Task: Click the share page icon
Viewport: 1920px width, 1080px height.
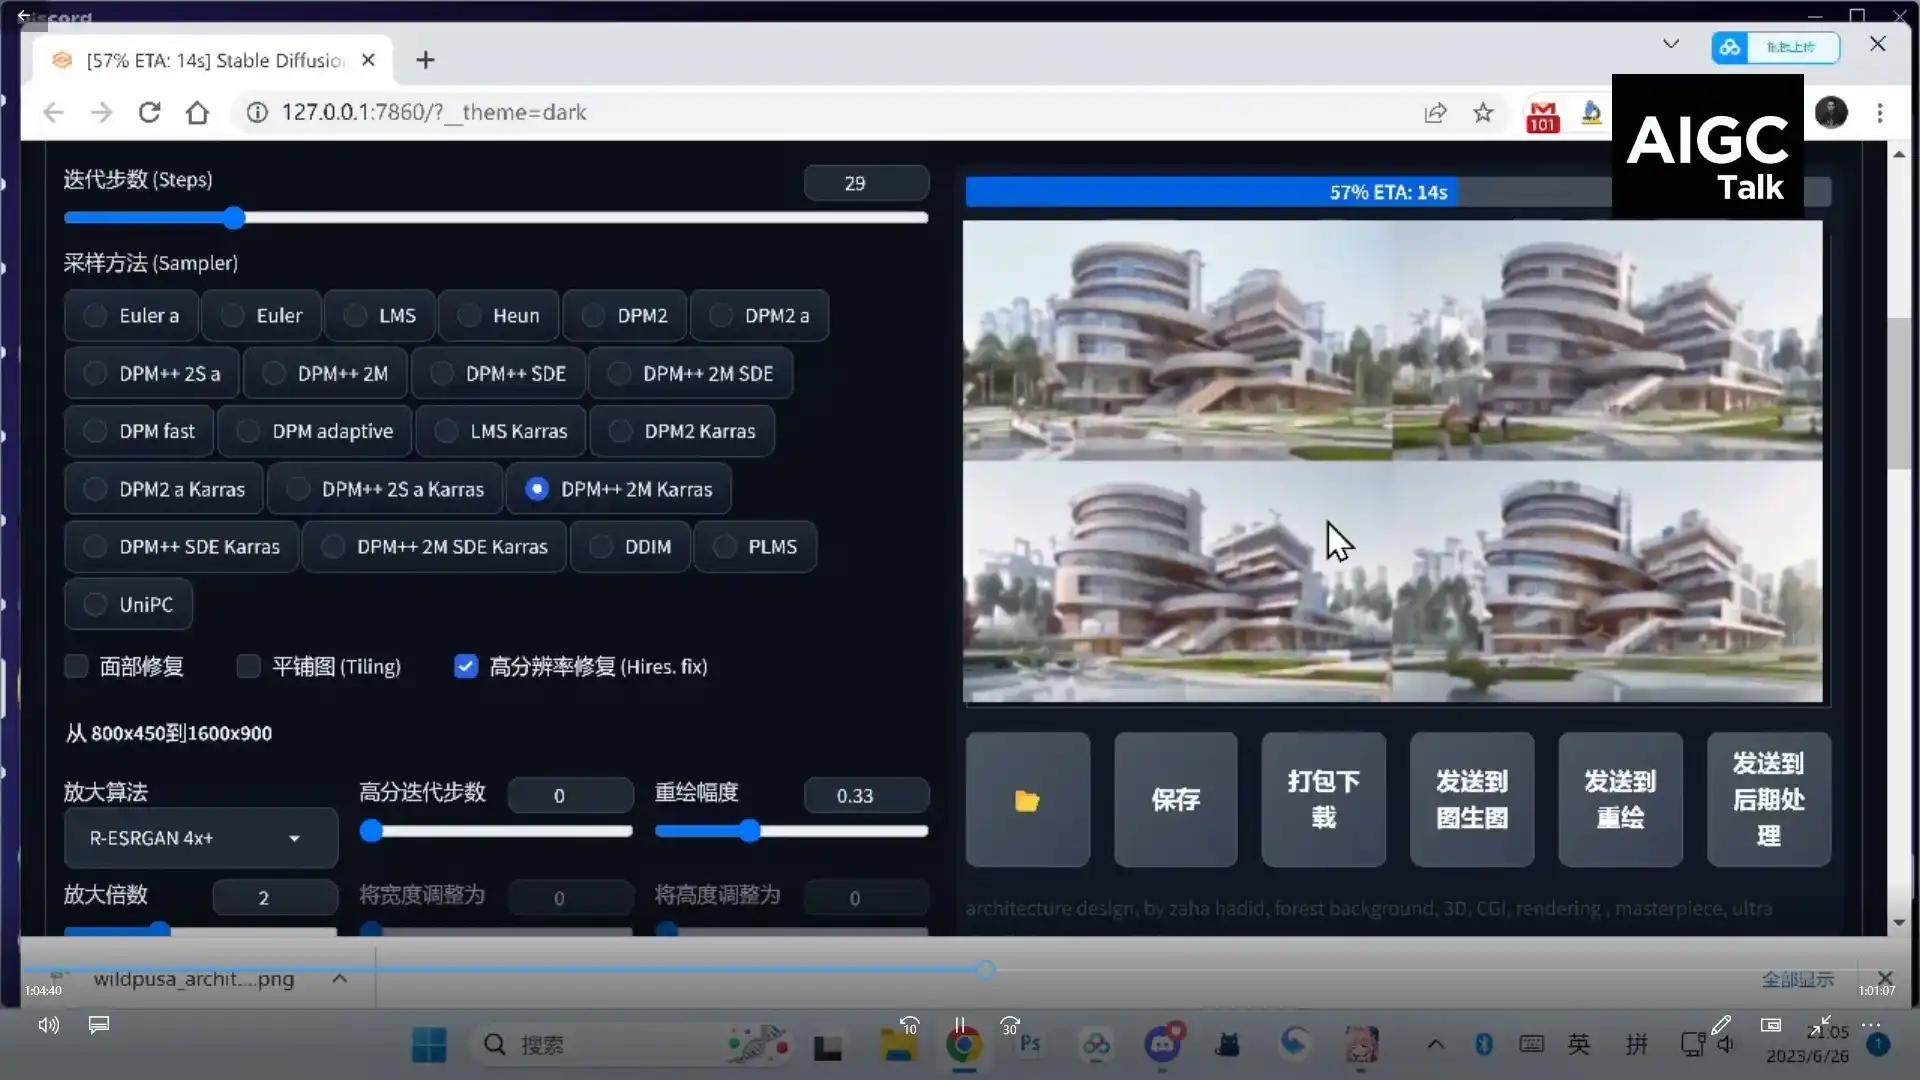Action: click(1435, 112)
